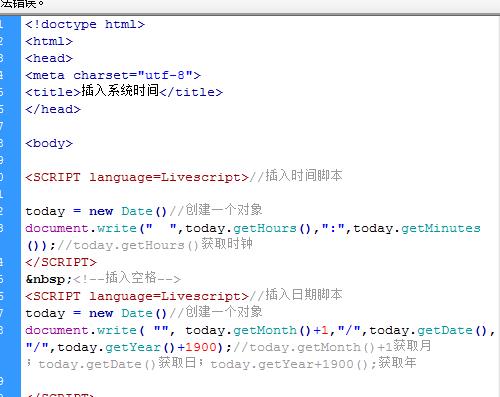Click the <!doctype html> declaration line
The image size is (500, 397).
click(x=85, y=24)
